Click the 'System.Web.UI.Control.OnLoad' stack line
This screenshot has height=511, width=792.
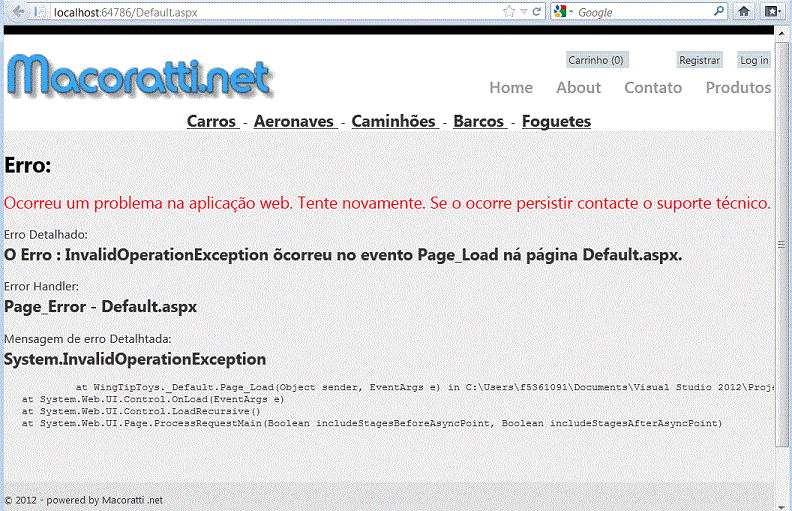coord(153,399)
